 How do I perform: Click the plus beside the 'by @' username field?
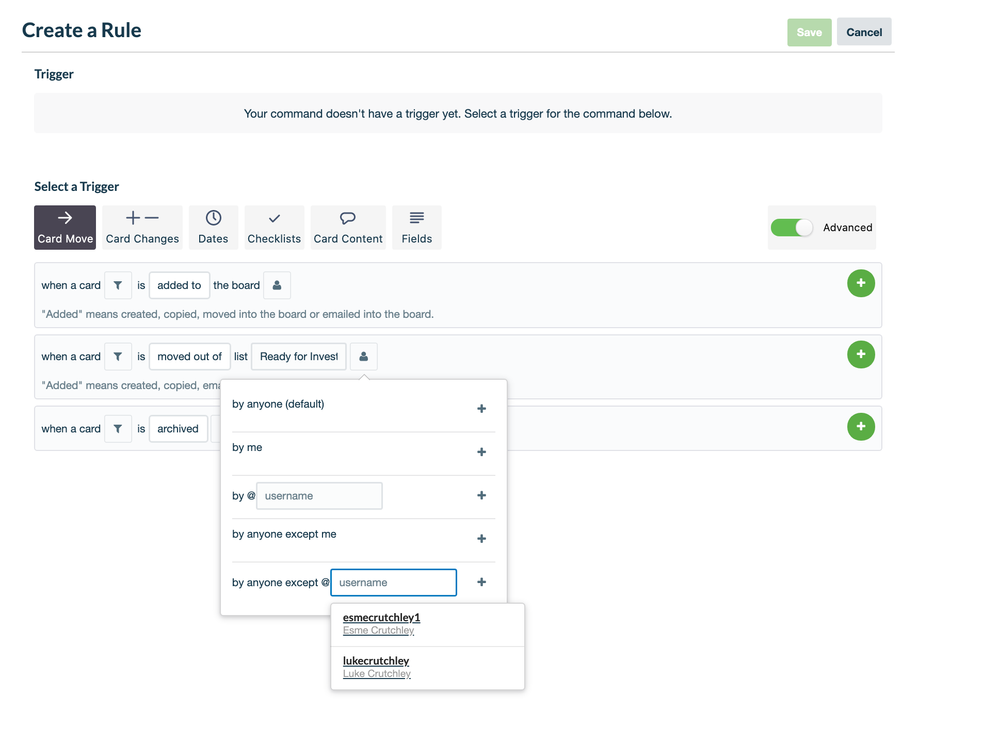[x=482, y=496]
